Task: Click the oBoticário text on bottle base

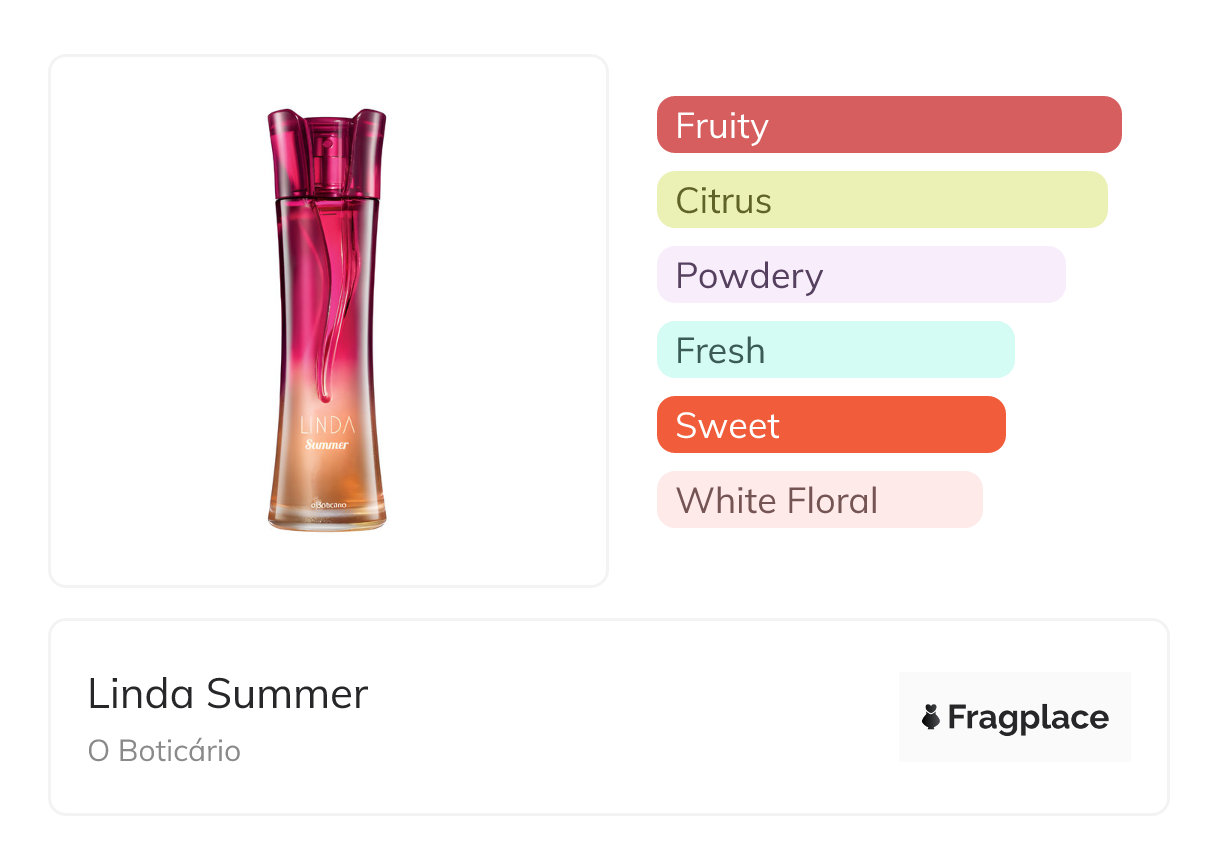Action: coord(327,504)
